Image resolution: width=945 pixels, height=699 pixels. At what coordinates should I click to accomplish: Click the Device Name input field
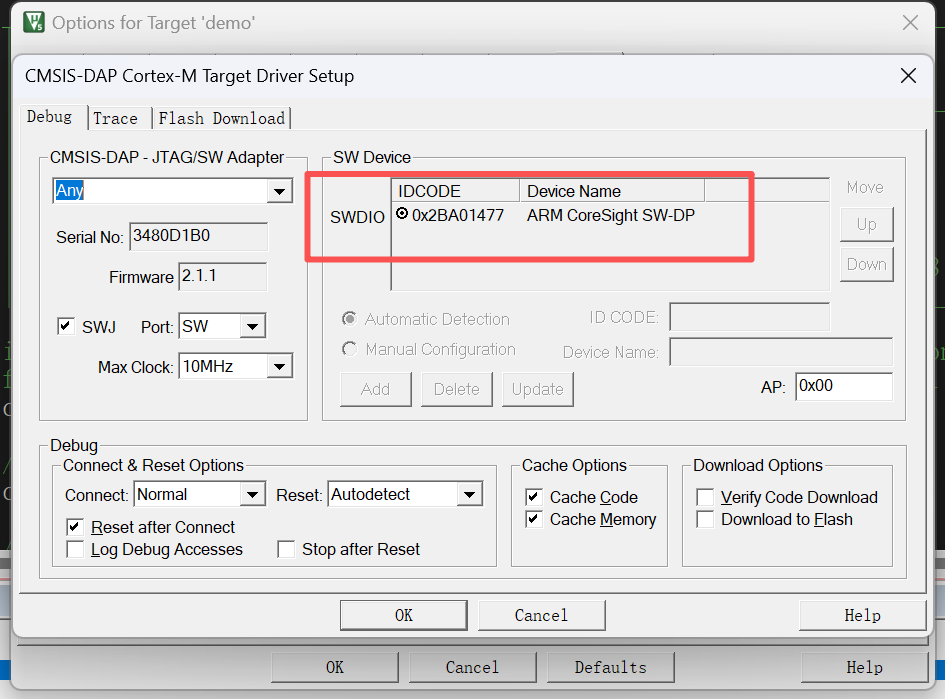pyautogui.click(x=781, y=352)
